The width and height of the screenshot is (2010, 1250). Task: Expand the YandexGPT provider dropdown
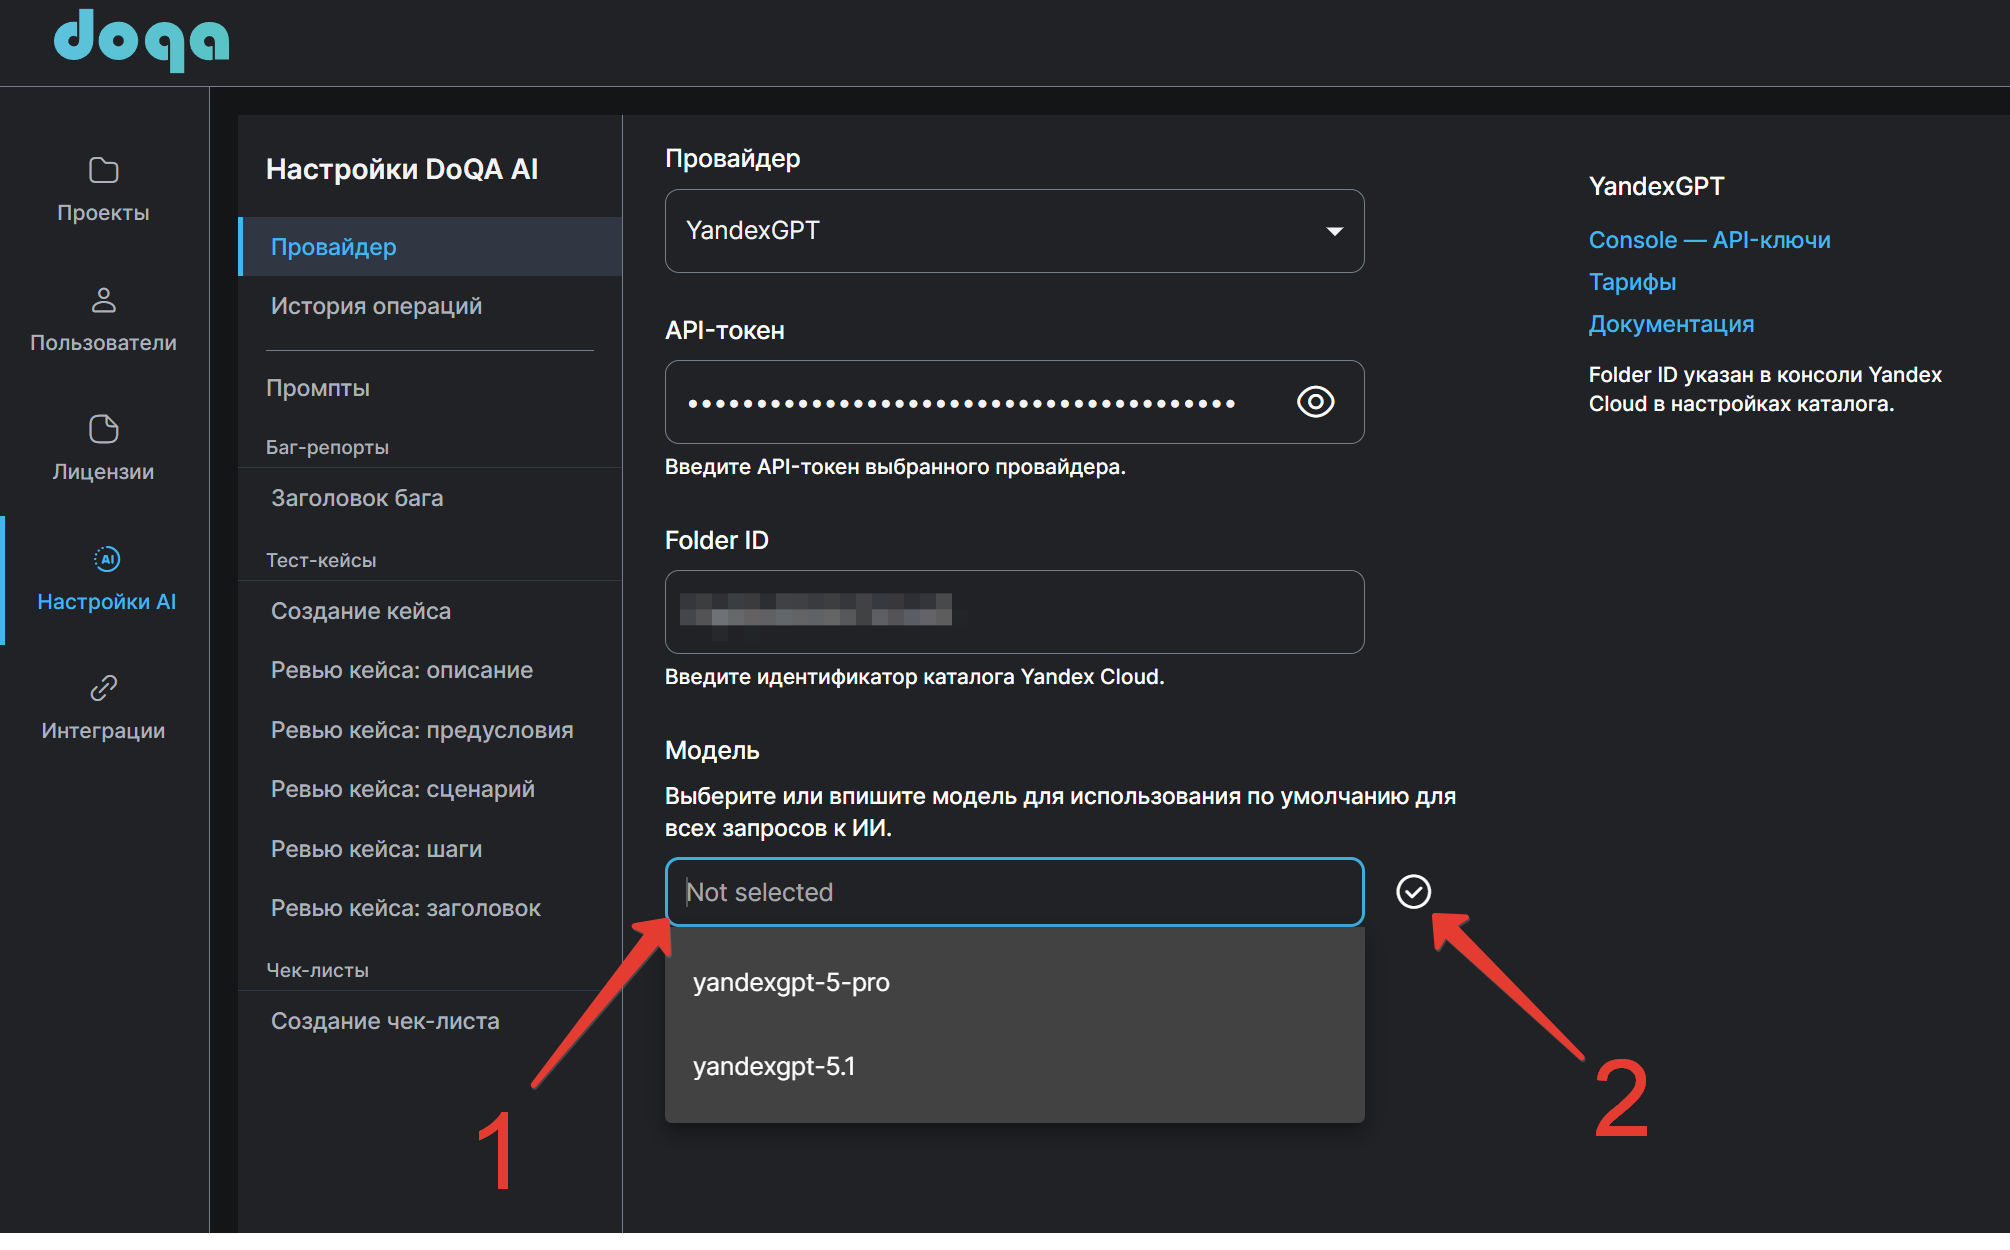(1014, 231)
